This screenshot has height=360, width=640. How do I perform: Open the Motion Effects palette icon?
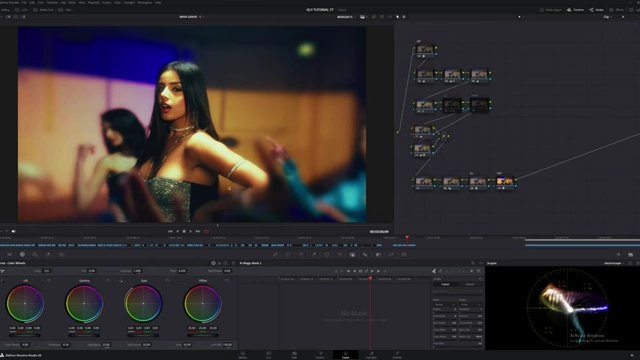point(61,254)
